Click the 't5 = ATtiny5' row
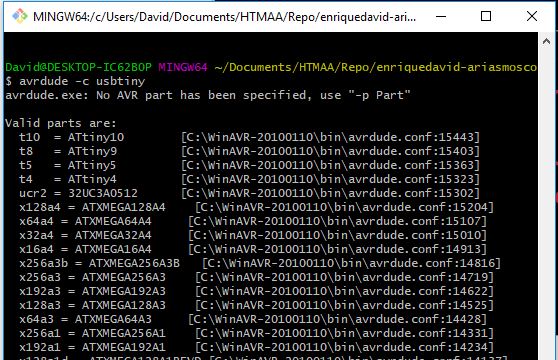The image size is (558, 360). pos(249,165)
